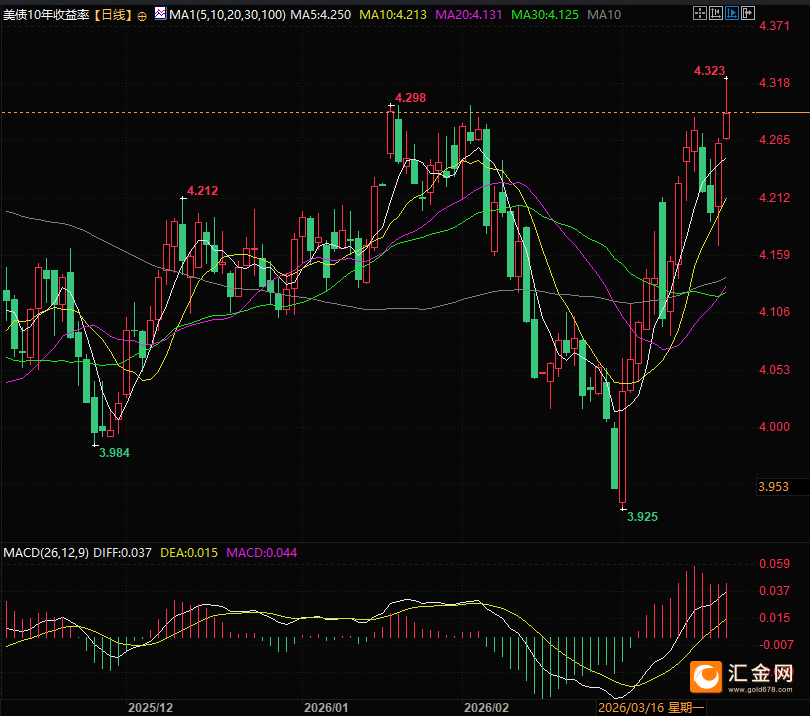Click the 3.984 low price annotation
Viewport: 810px width, 716px height.
tap(114, 453)
